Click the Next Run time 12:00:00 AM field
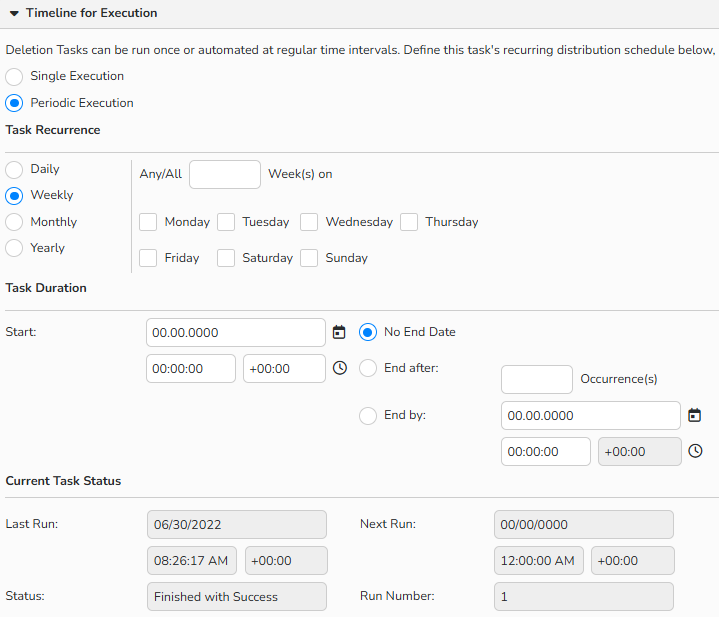The width and height of the screenshot is (719, 617). pyautogui.click(x=539, y=561)
